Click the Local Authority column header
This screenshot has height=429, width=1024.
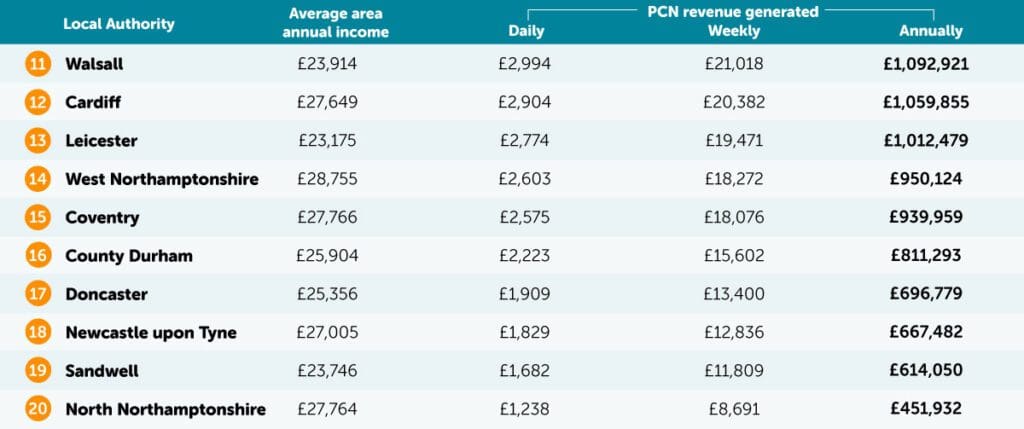tap(118, 23)
